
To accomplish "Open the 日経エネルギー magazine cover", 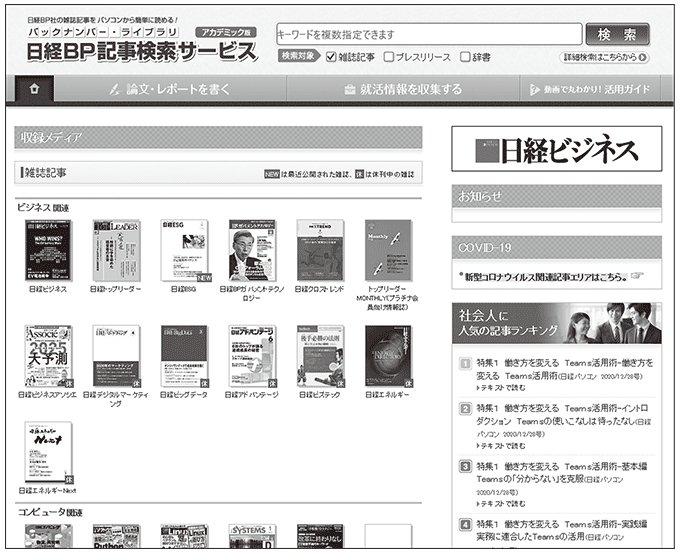I will tap(388, 356).
